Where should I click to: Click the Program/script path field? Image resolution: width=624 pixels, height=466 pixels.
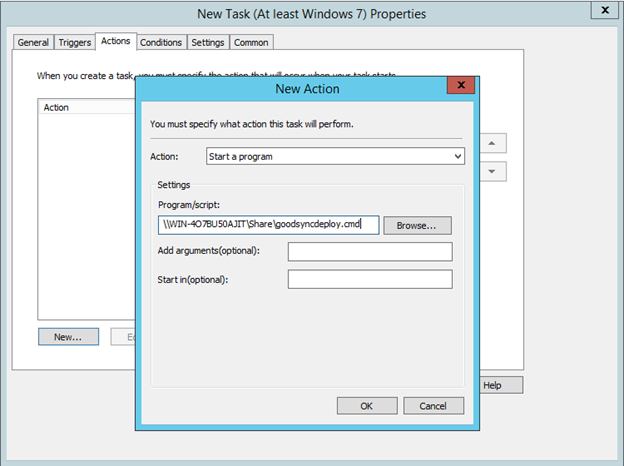269,225
